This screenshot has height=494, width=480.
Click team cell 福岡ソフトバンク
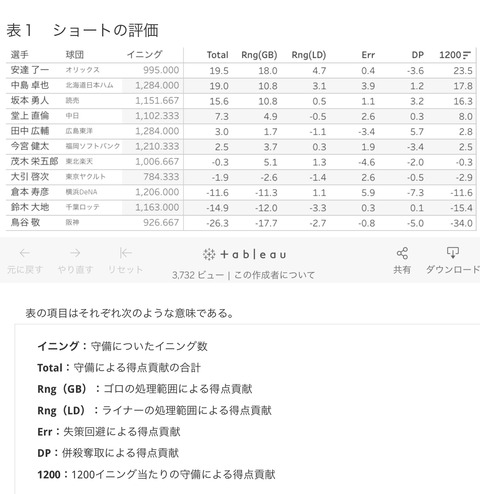(x=93, y=146)
